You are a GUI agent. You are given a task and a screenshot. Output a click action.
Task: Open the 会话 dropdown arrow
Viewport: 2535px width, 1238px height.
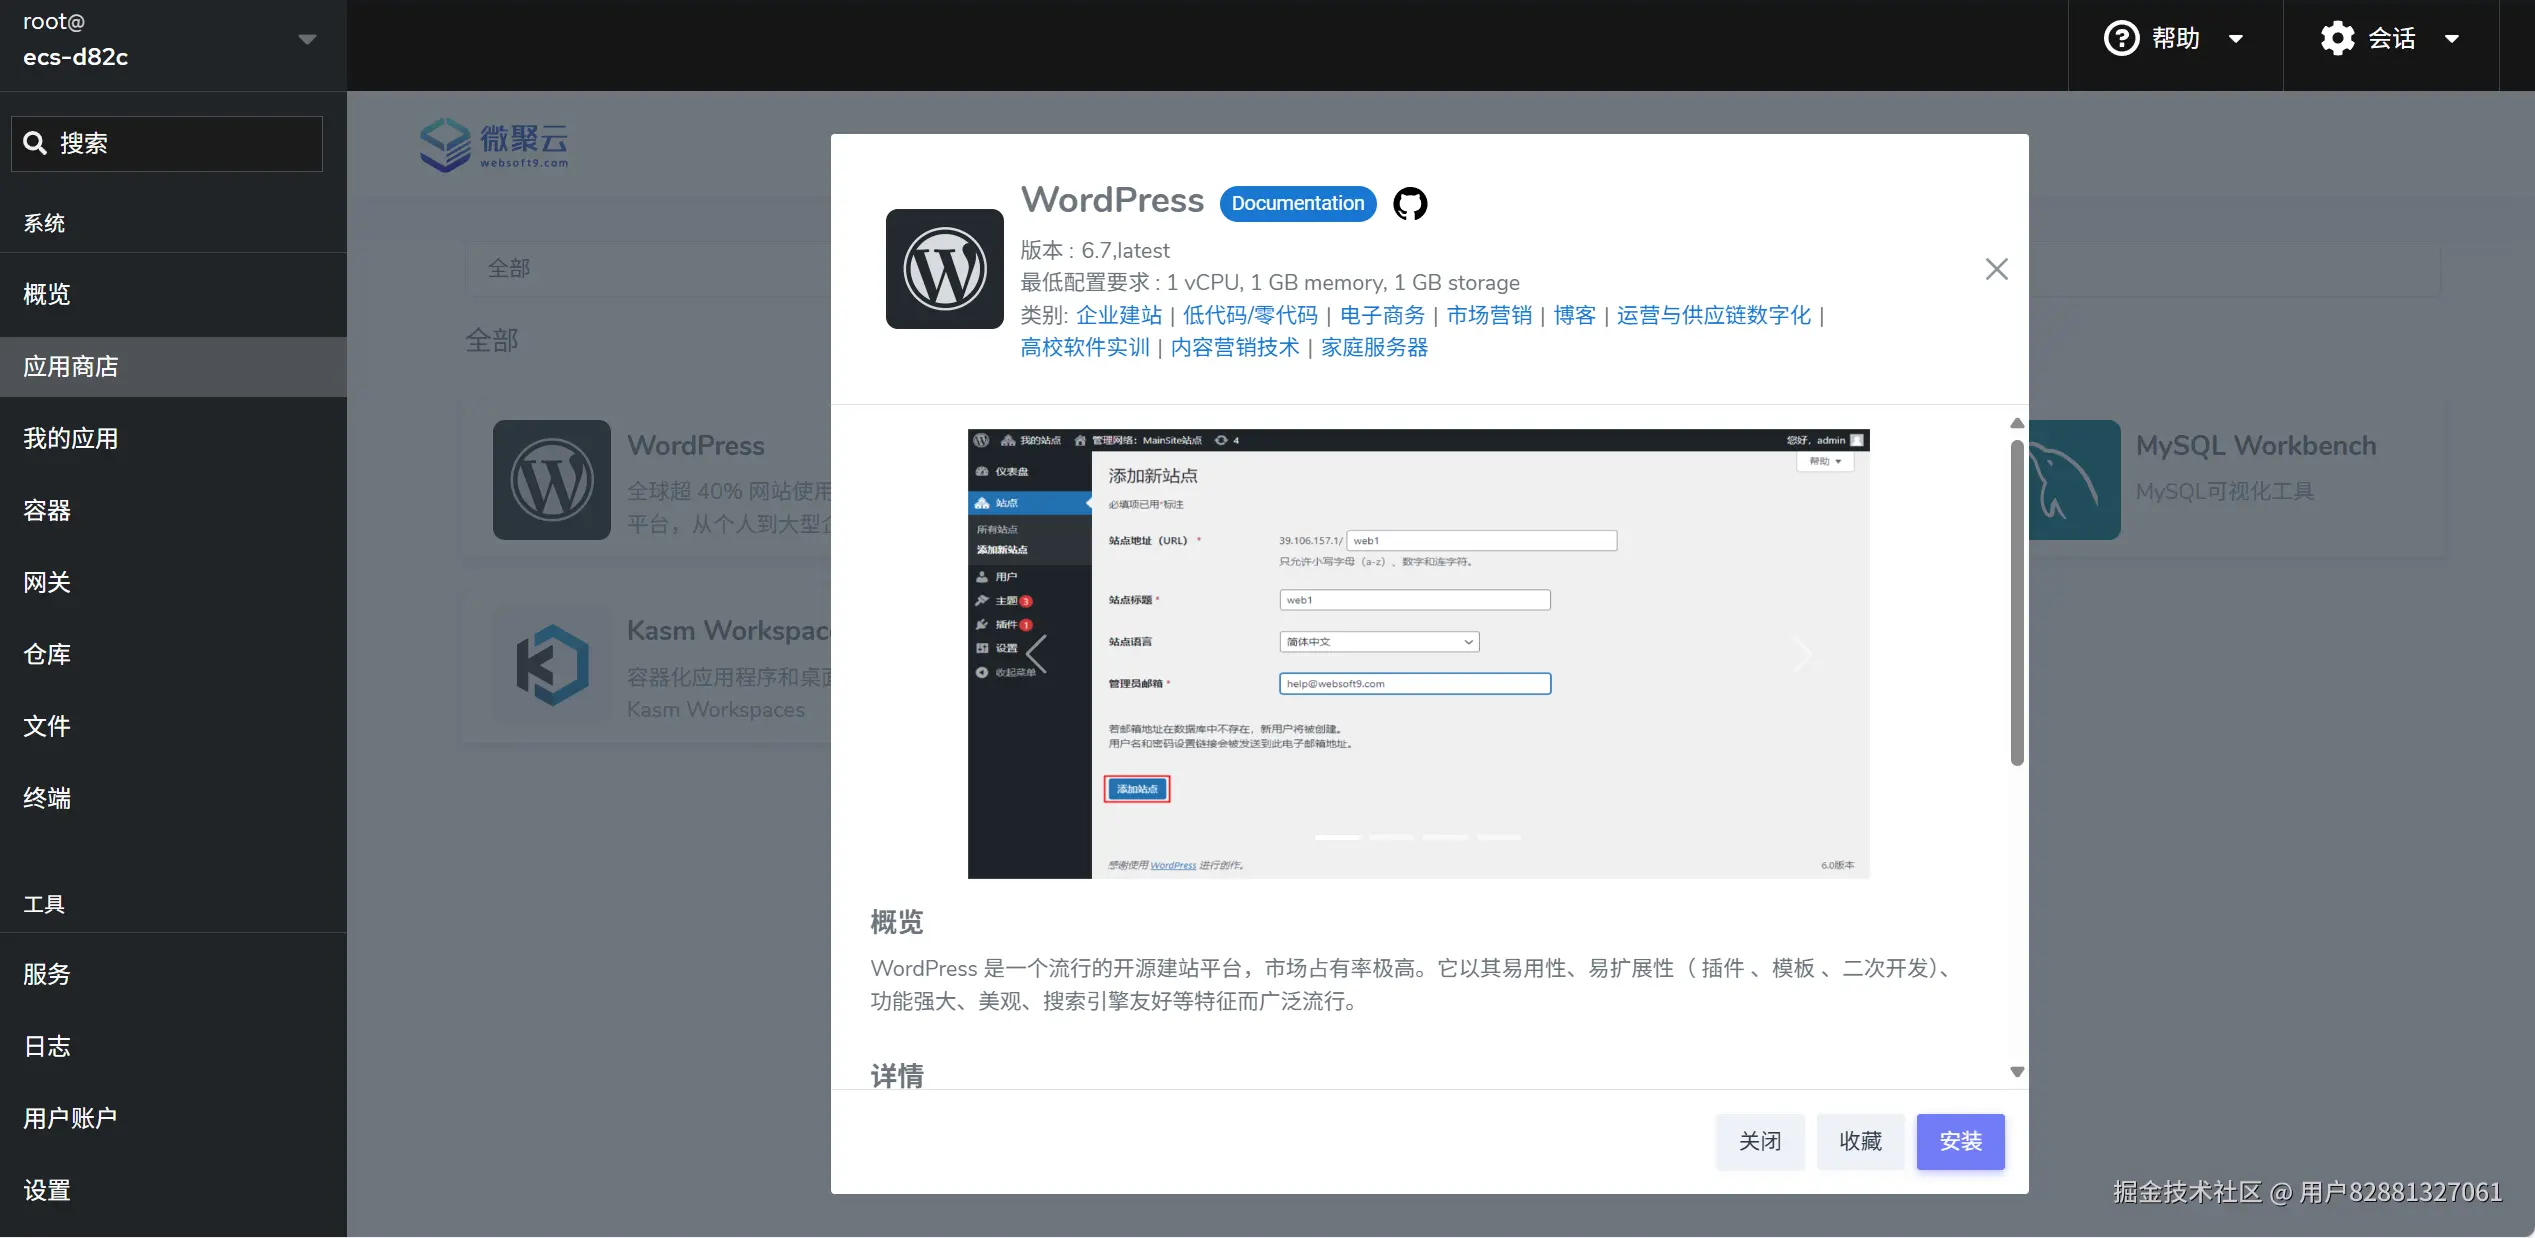click(2453, 38)
